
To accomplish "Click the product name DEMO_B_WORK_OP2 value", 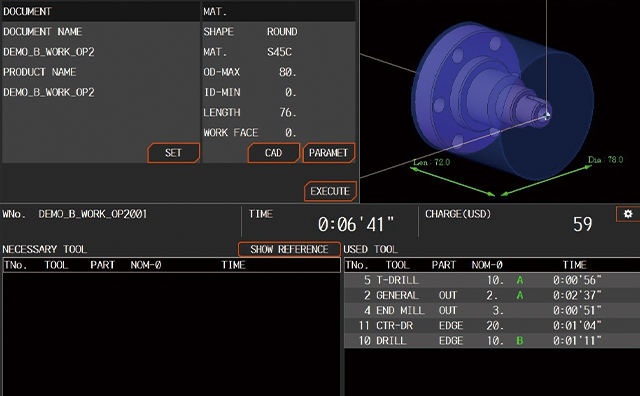I will (x=49, y=92).
